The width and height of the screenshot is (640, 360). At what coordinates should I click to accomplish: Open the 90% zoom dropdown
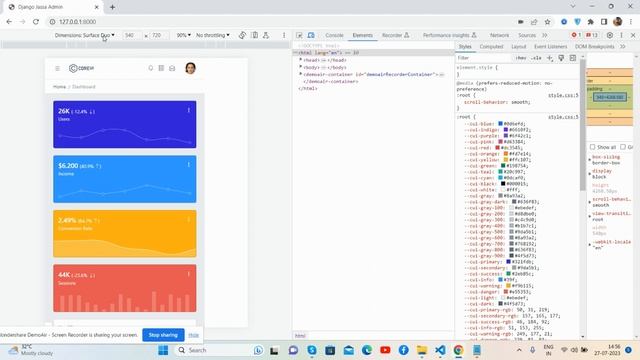point(183,36)
